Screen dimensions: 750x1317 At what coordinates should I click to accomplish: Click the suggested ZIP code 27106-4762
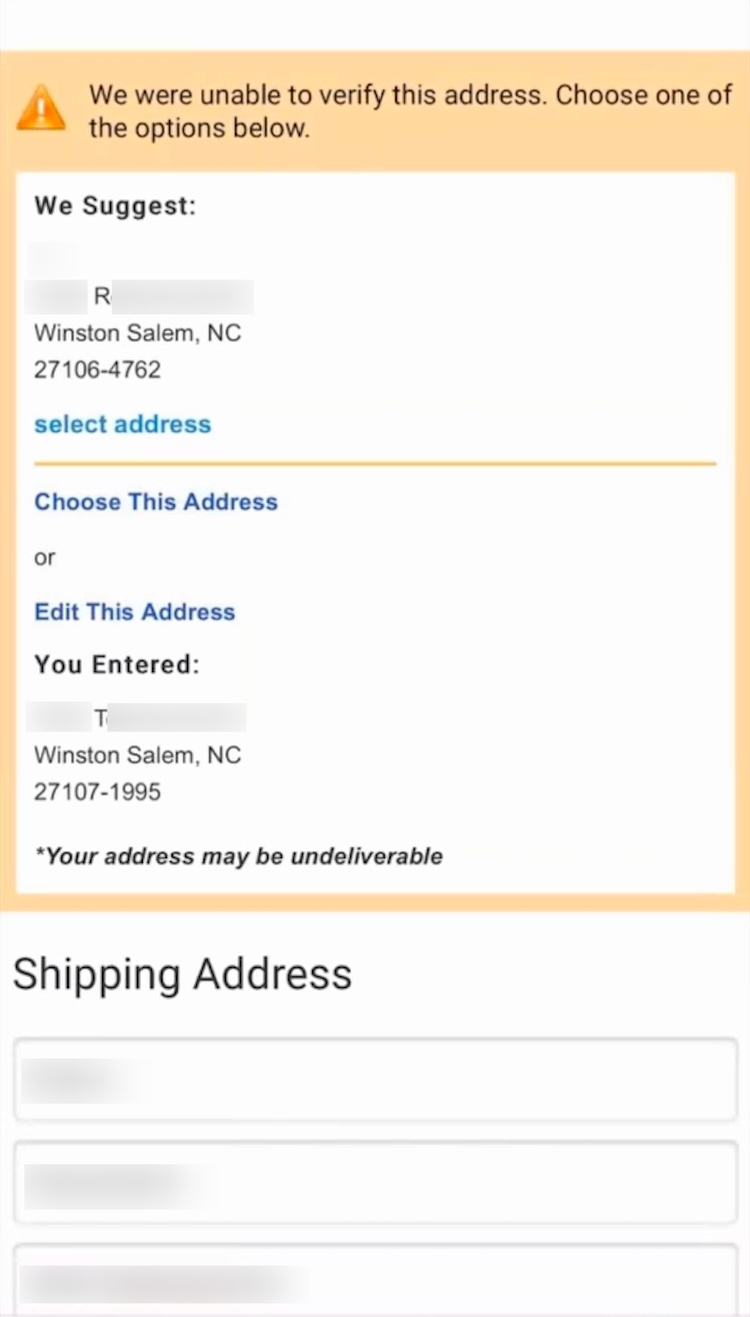click(97, 370)
